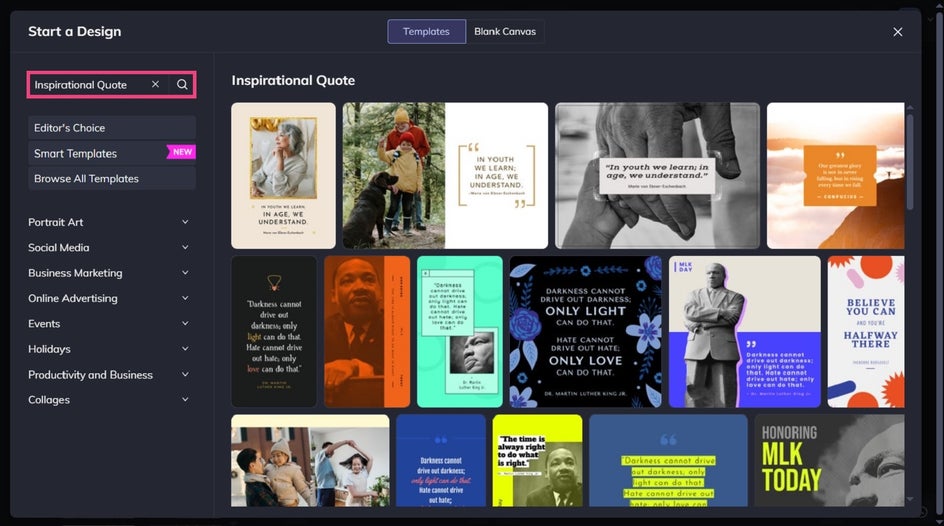The image size is (944, 526).
Task: Expand Productivity and Business chevron
Action: [185, 374]
